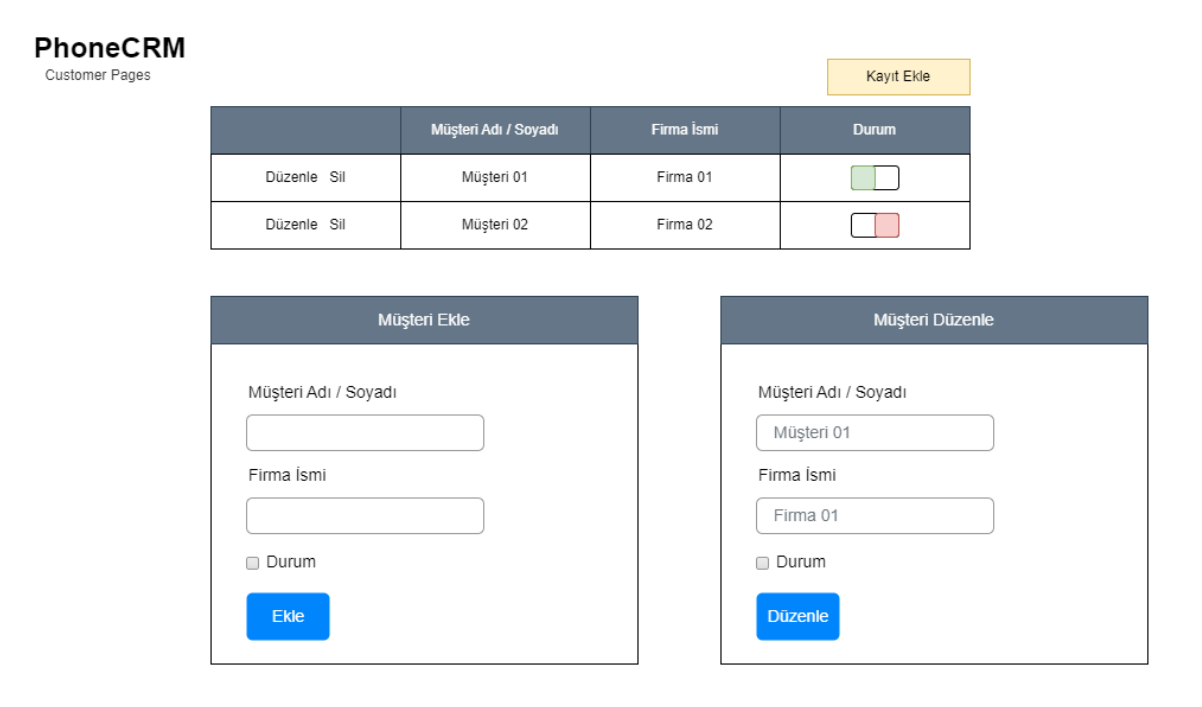Image resolution: width=1202 pixels, height=707 pixels.
Task: Click the Kayıt Ekle button
Action: click(x=897, y=76)
